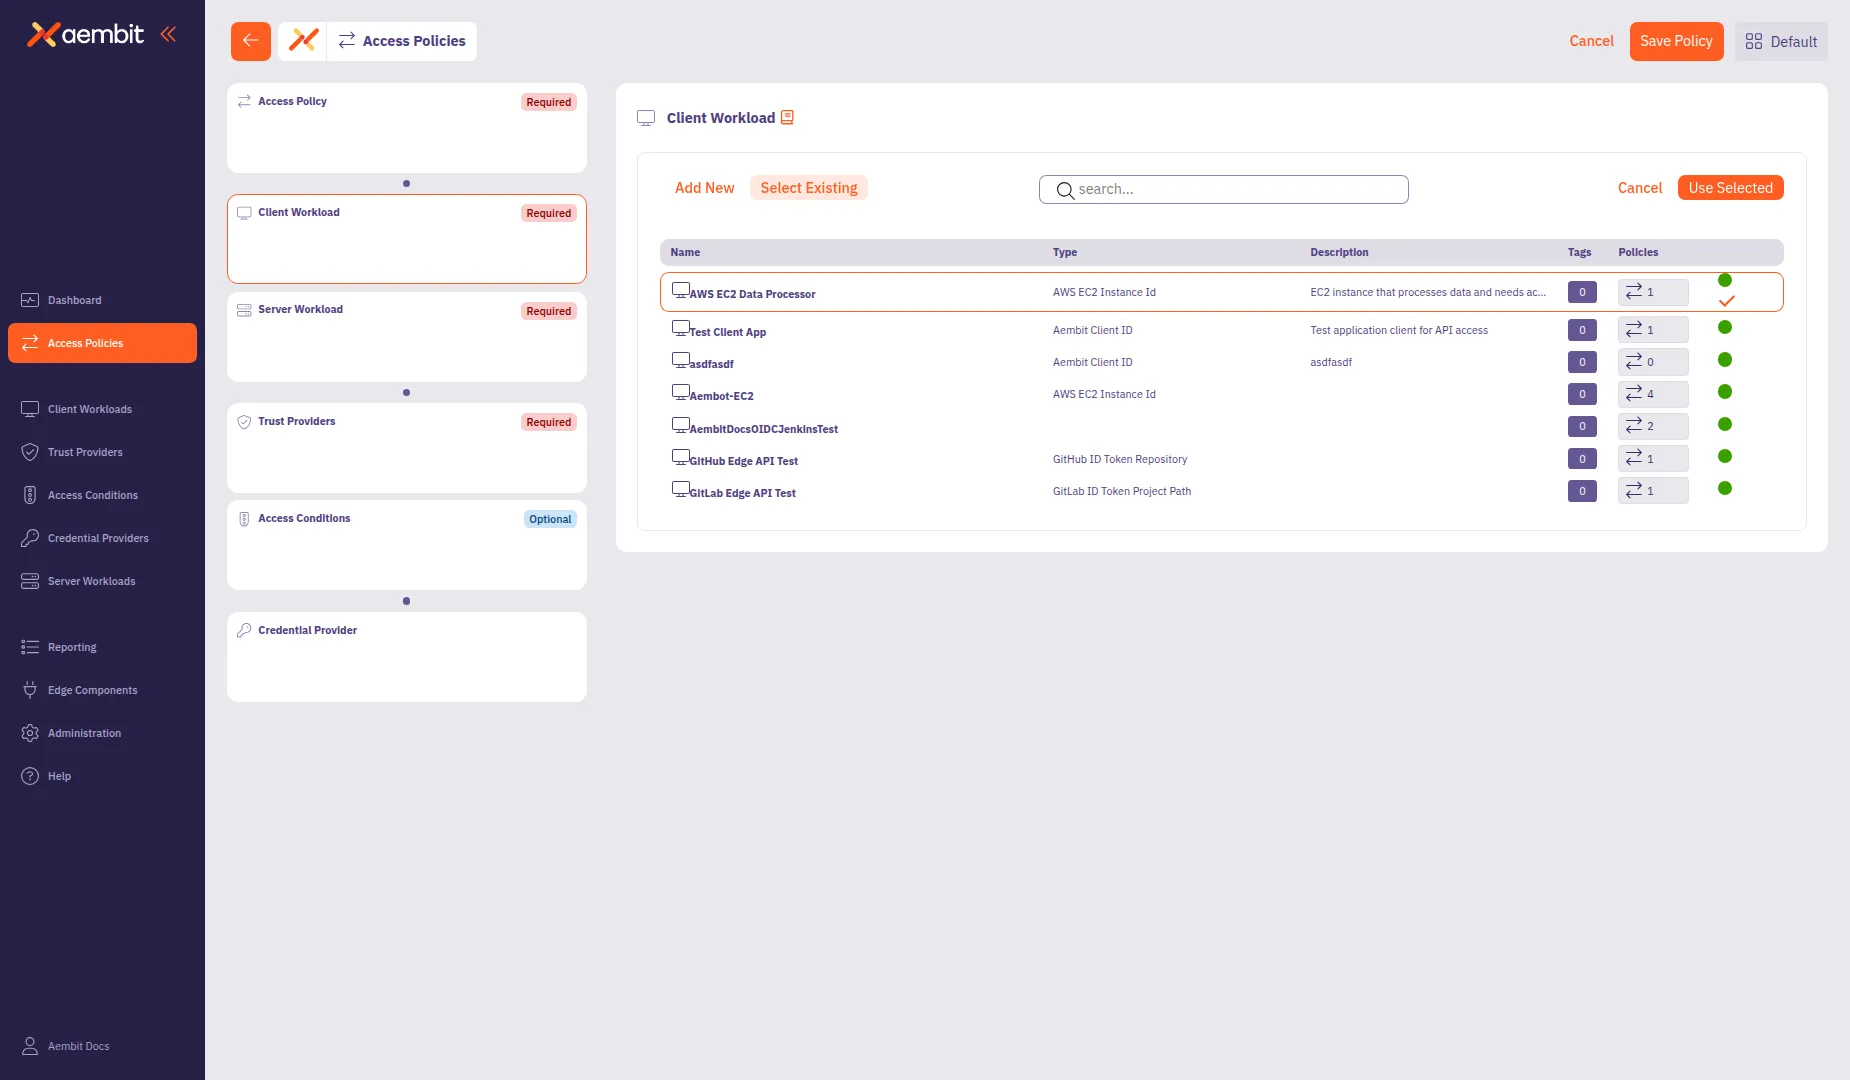The image size is (1850, 1080).
Task: Select the Access Policies sidebar icon
Action: tap(29, 343)
